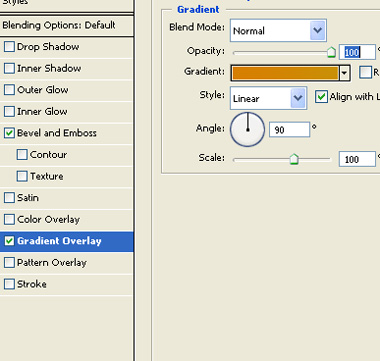This screenshot has width=380, height=361.
Task: Enable the Pattern Overlay checkbox
Action: [9, 262]
